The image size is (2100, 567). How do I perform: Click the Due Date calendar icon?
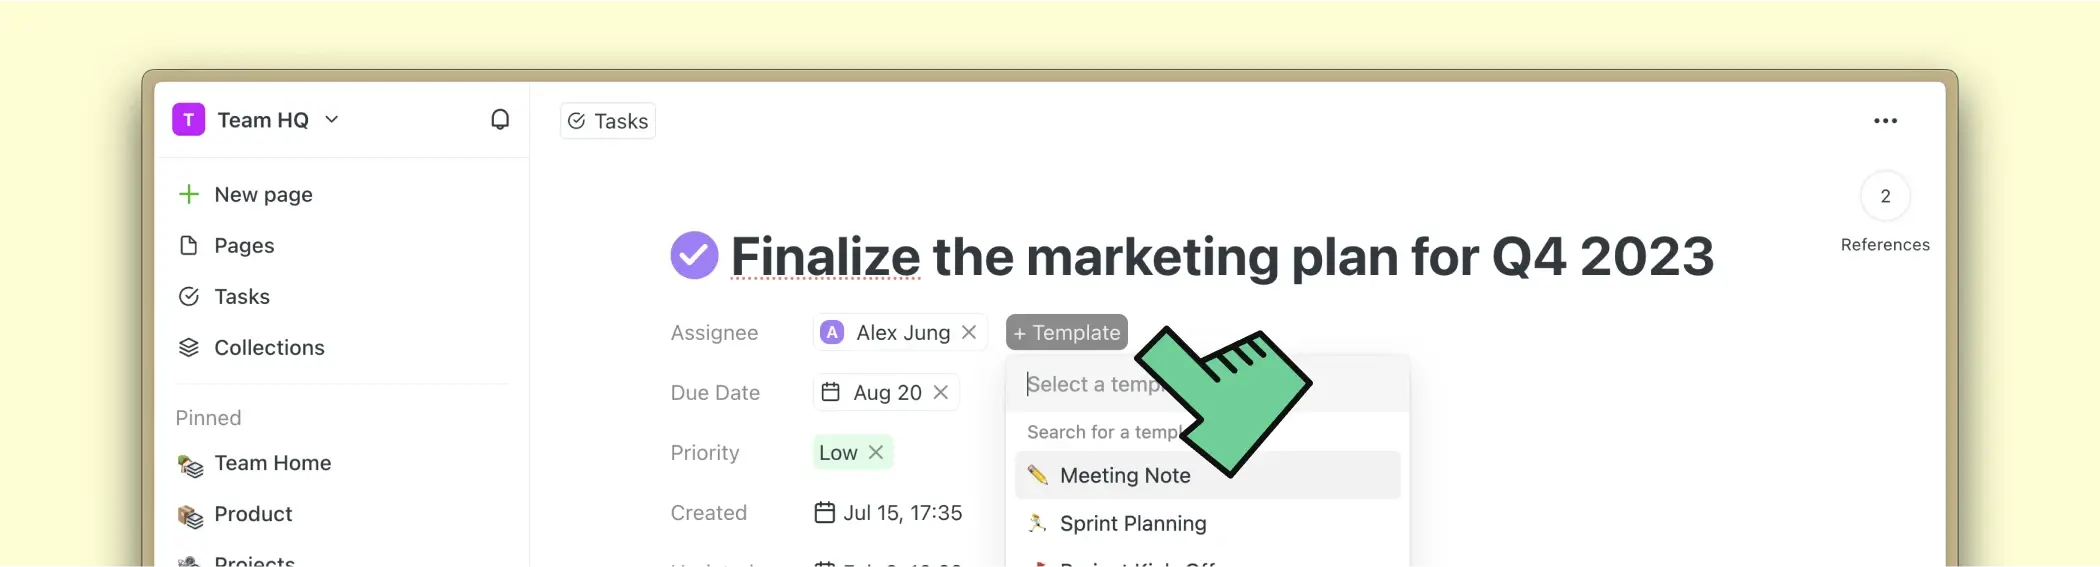click(x=830, y=392)
